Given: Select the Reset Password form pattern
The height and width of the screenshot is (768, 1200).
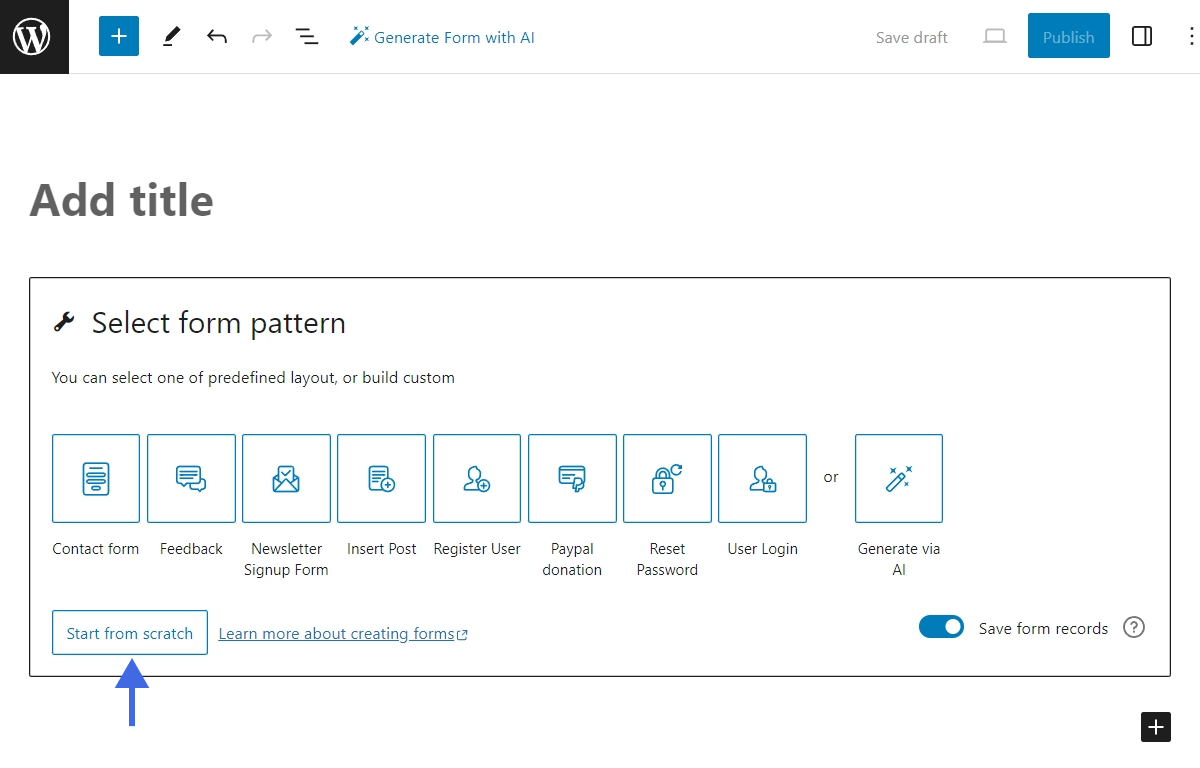Looking at the screenshot, I should (x=666, y=478).
